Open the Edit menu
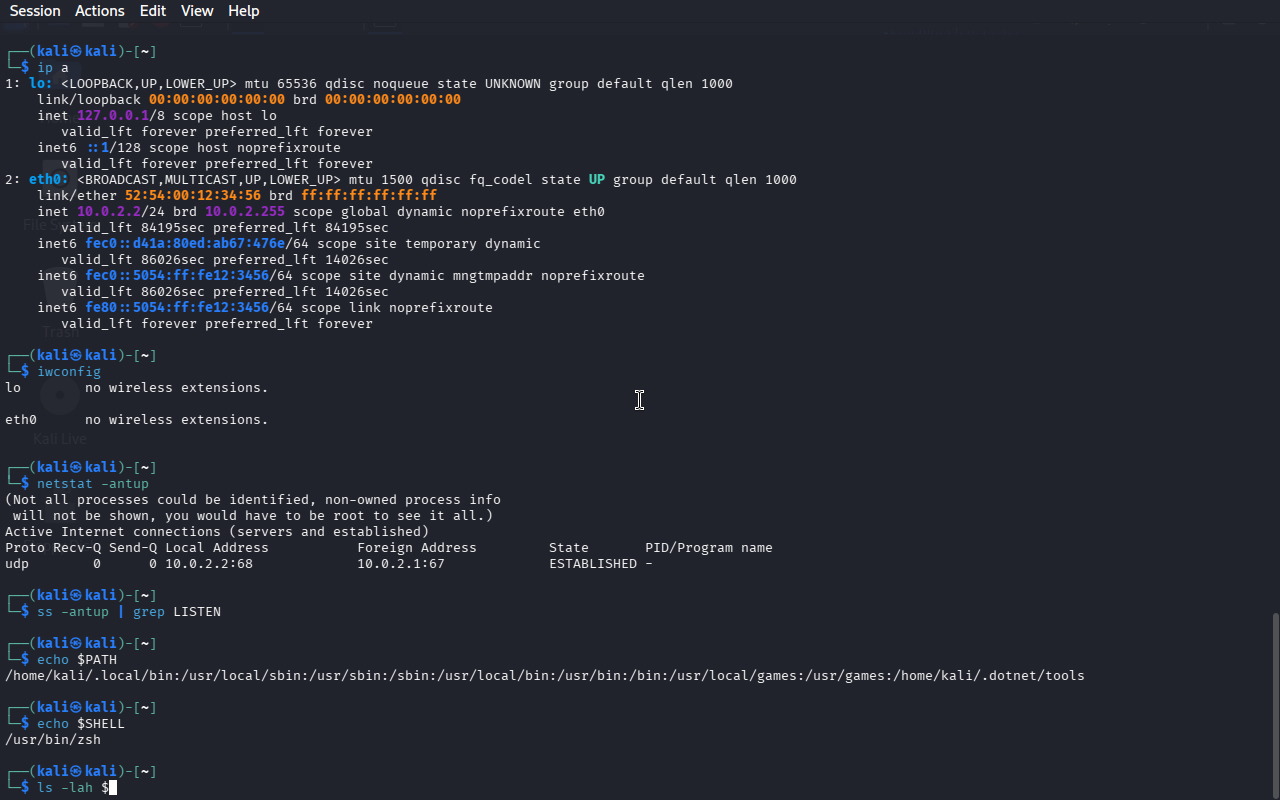The width and height of the screenshot is (1280, 800). click(153, 11)
